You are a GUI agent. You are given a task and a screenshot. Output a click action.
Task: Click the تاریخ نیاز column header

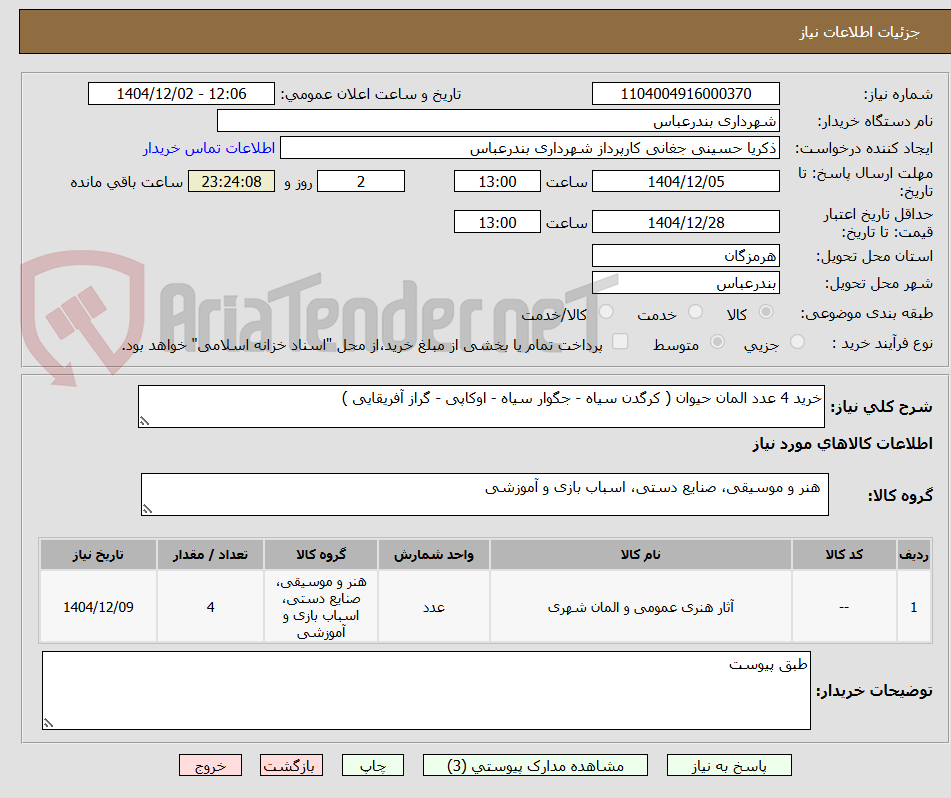[x=98, y=554]
